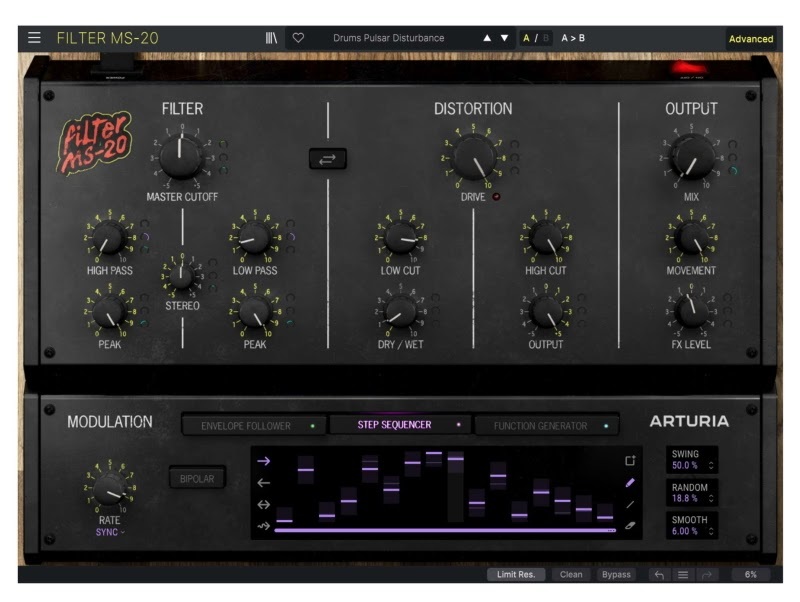Click the Movement knob
The width and height of the screenshot is (800, 602).
point(691,238)
